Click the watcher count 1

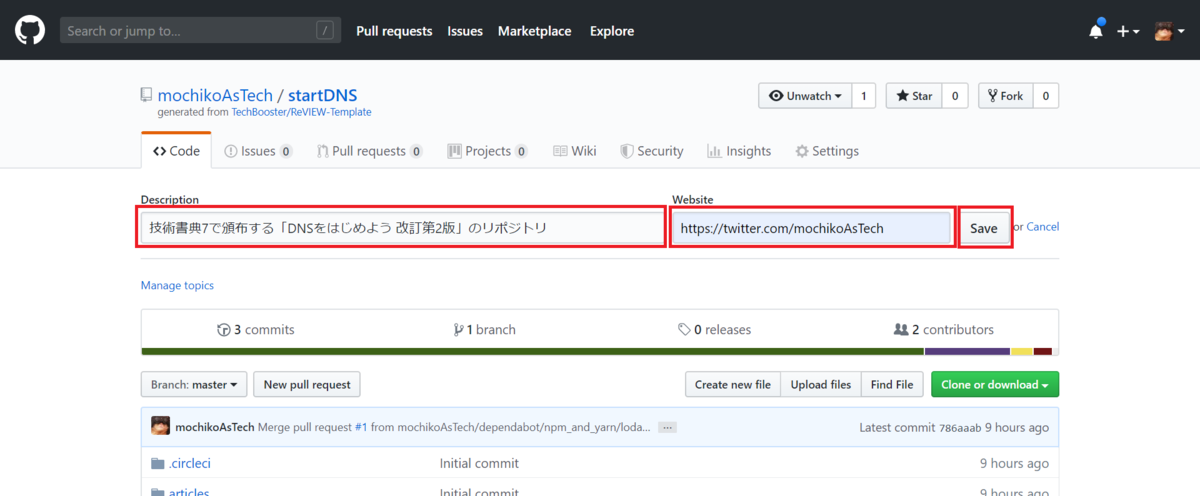pyautogui.click(x=864, y=96)
